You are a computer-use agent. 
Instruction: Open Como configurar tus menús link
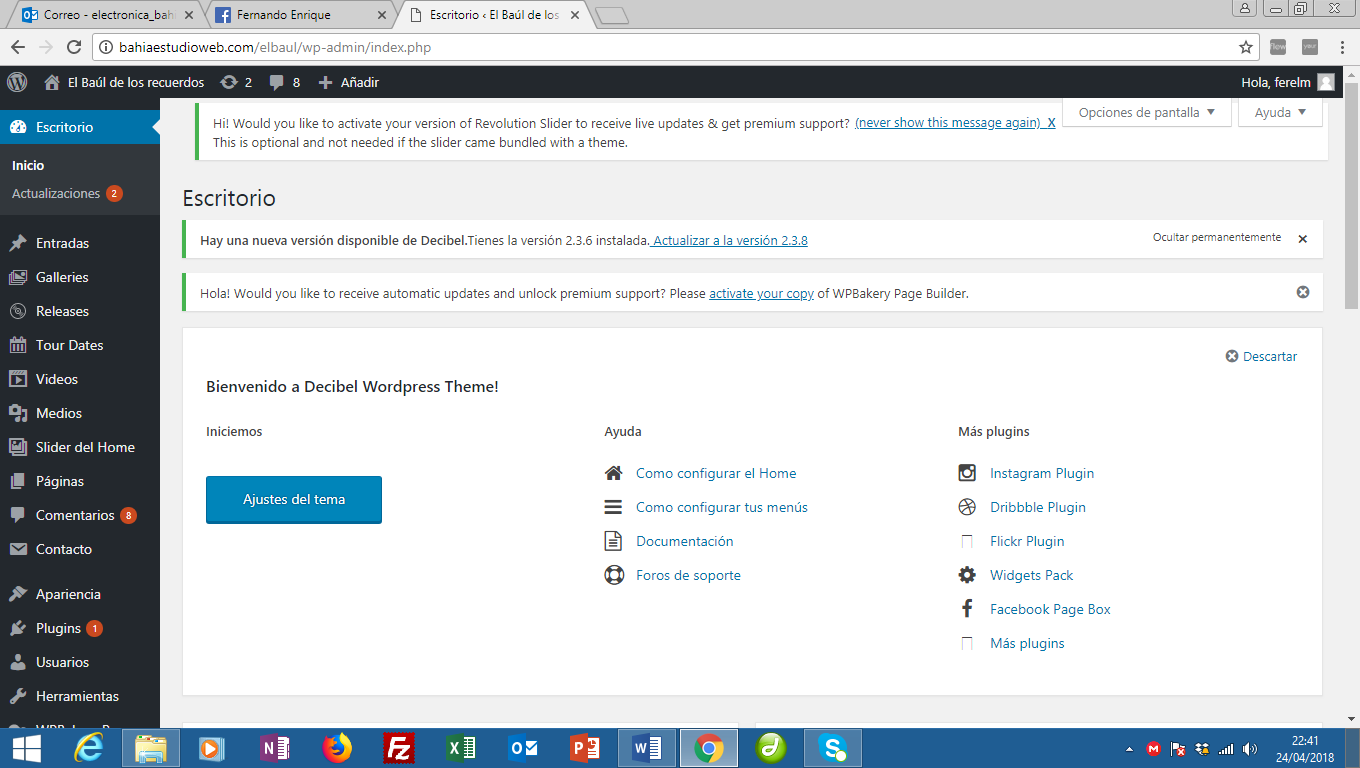722,507
